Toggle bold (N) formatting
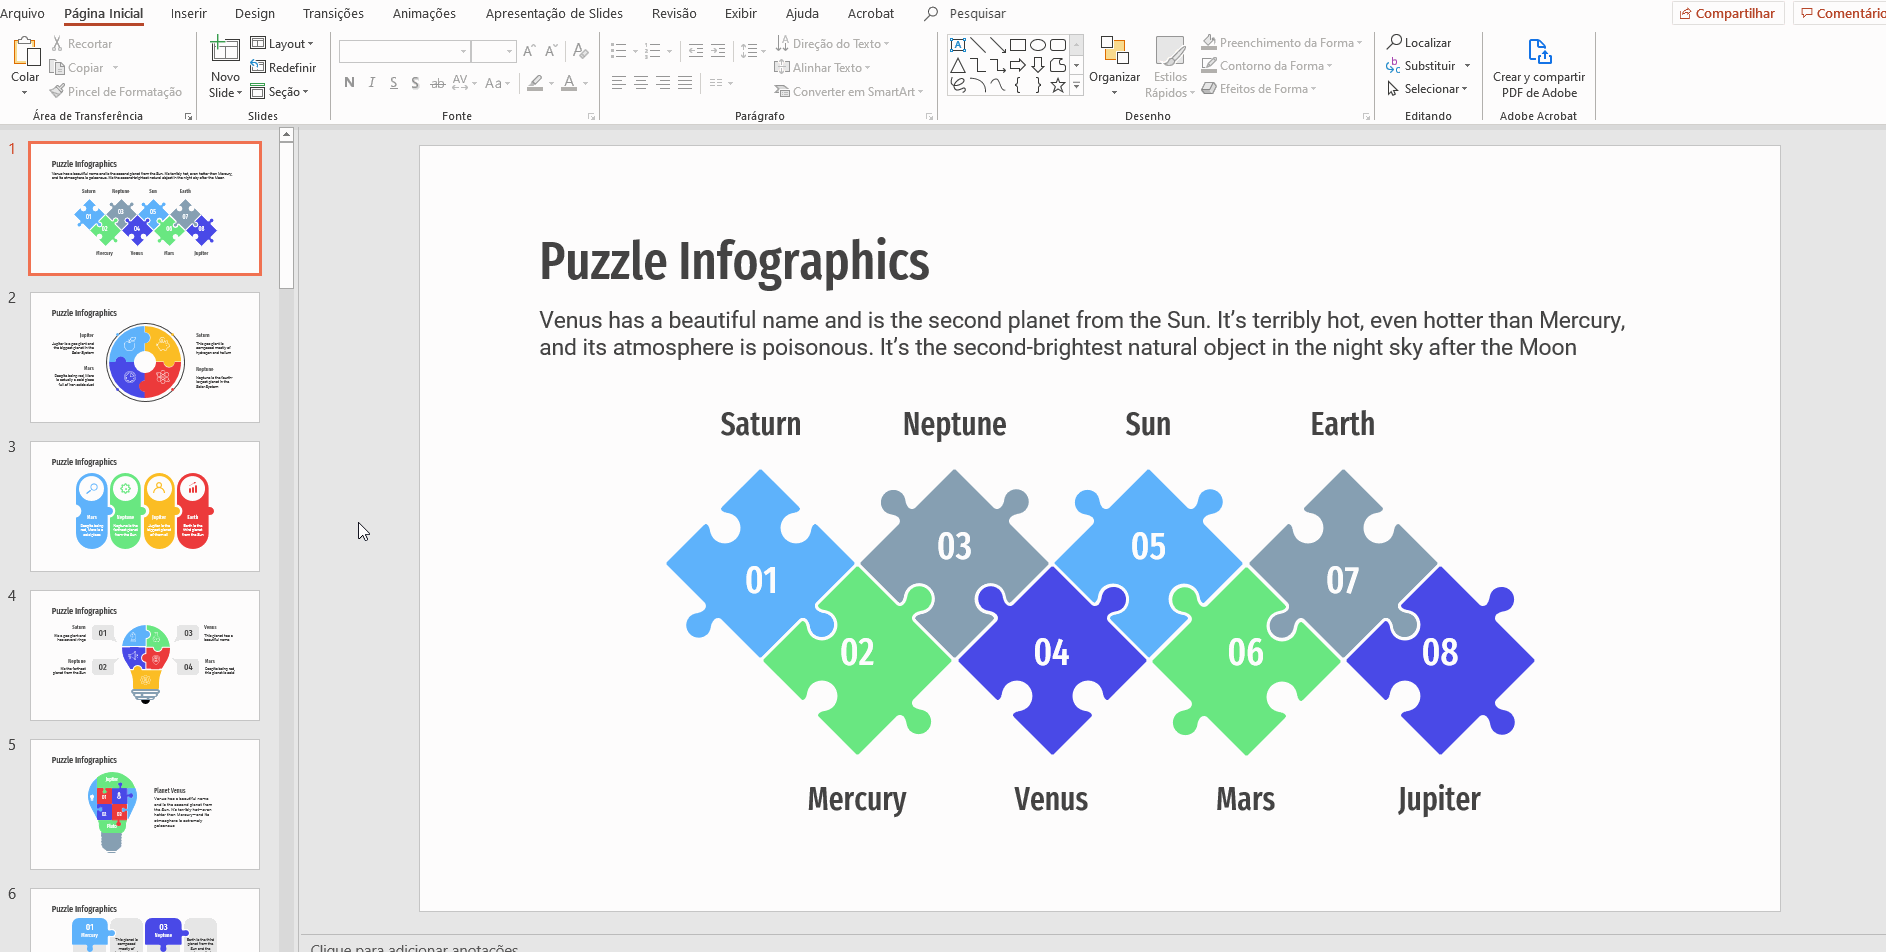This screenshot has height=952, width=1886. click(349, 83)
